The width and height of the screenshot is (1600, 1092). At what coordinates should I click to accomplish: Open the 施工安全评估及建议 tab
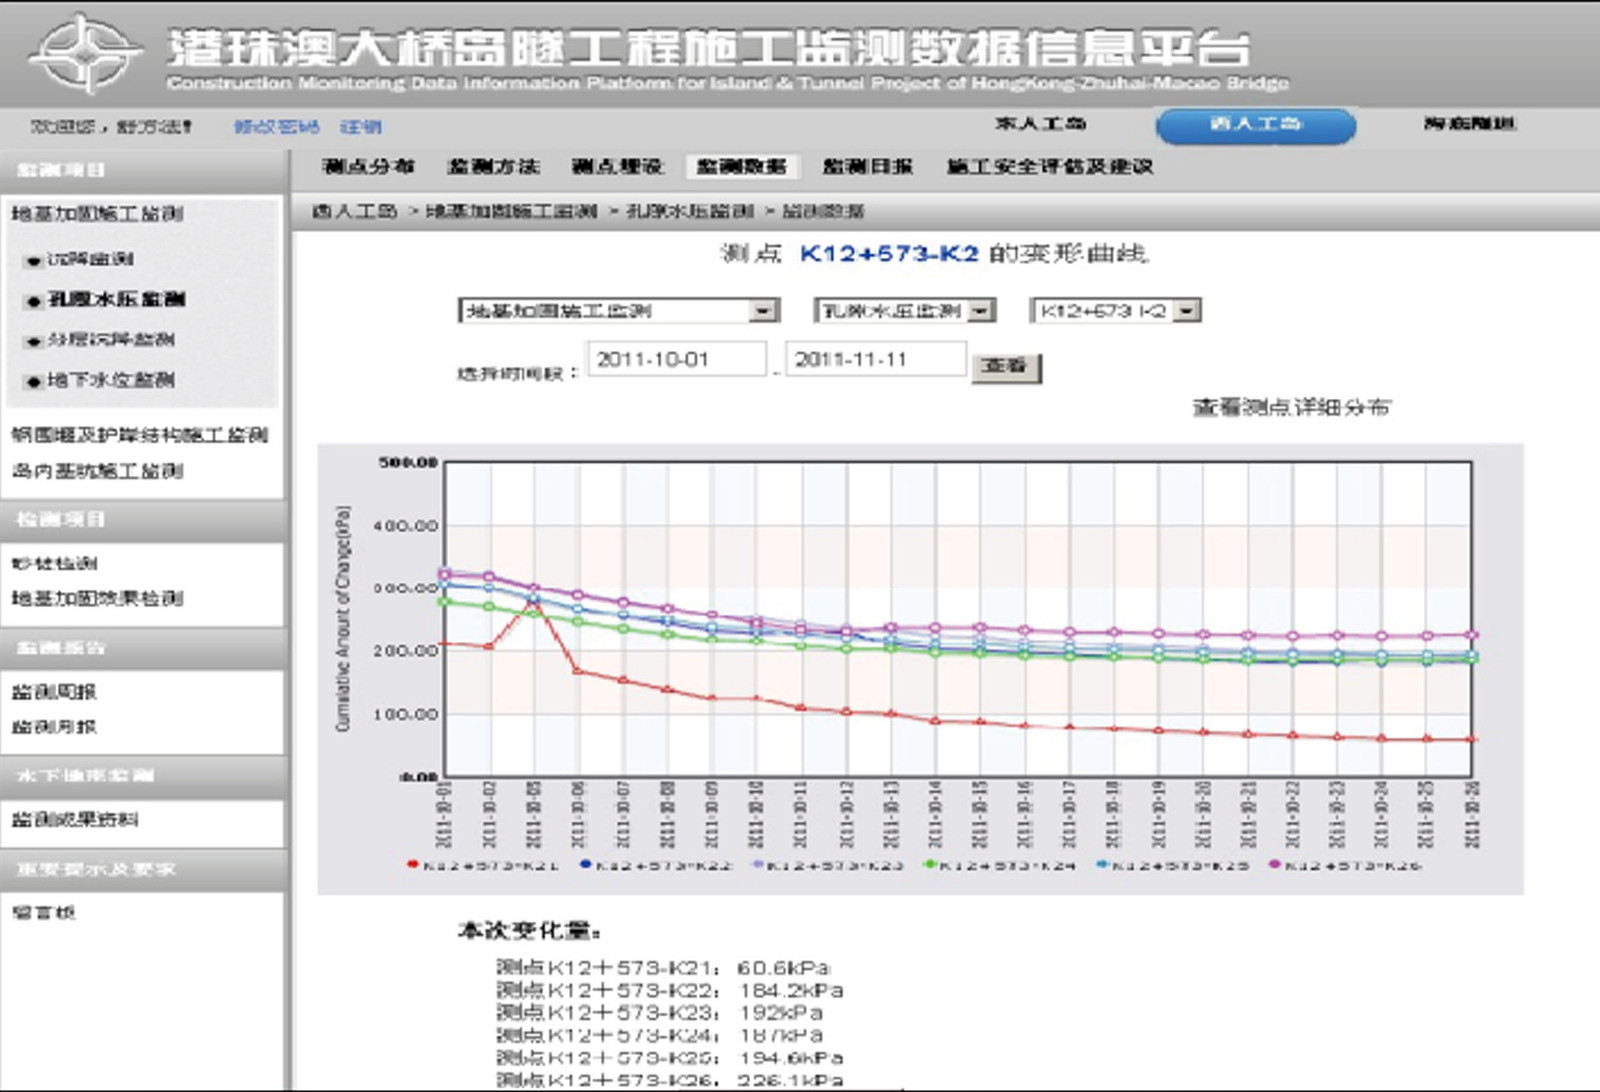tap(1050, 166)
